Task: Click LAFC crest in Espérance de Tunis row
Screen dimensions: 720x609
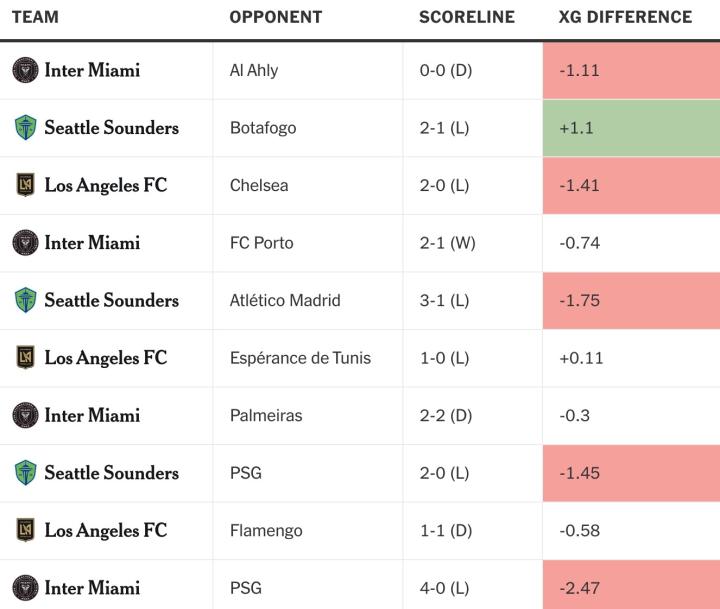Action: [25, 358]
